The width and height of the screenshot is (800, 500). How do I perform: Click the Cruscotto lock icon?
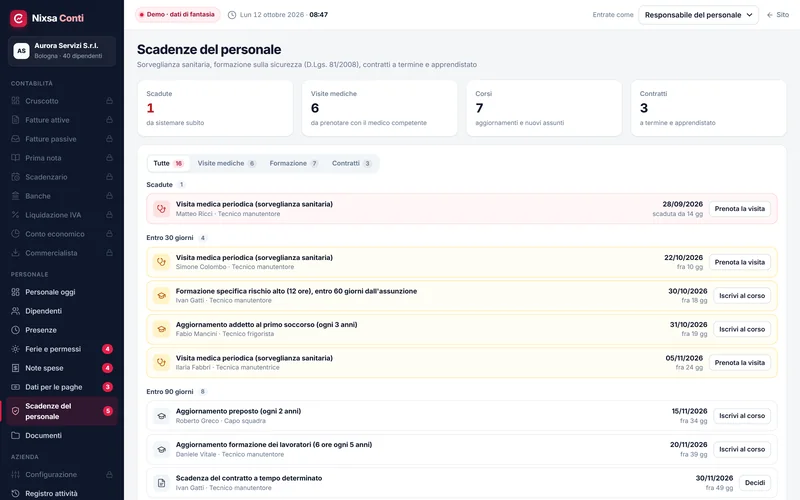click(x=109, y=101)
